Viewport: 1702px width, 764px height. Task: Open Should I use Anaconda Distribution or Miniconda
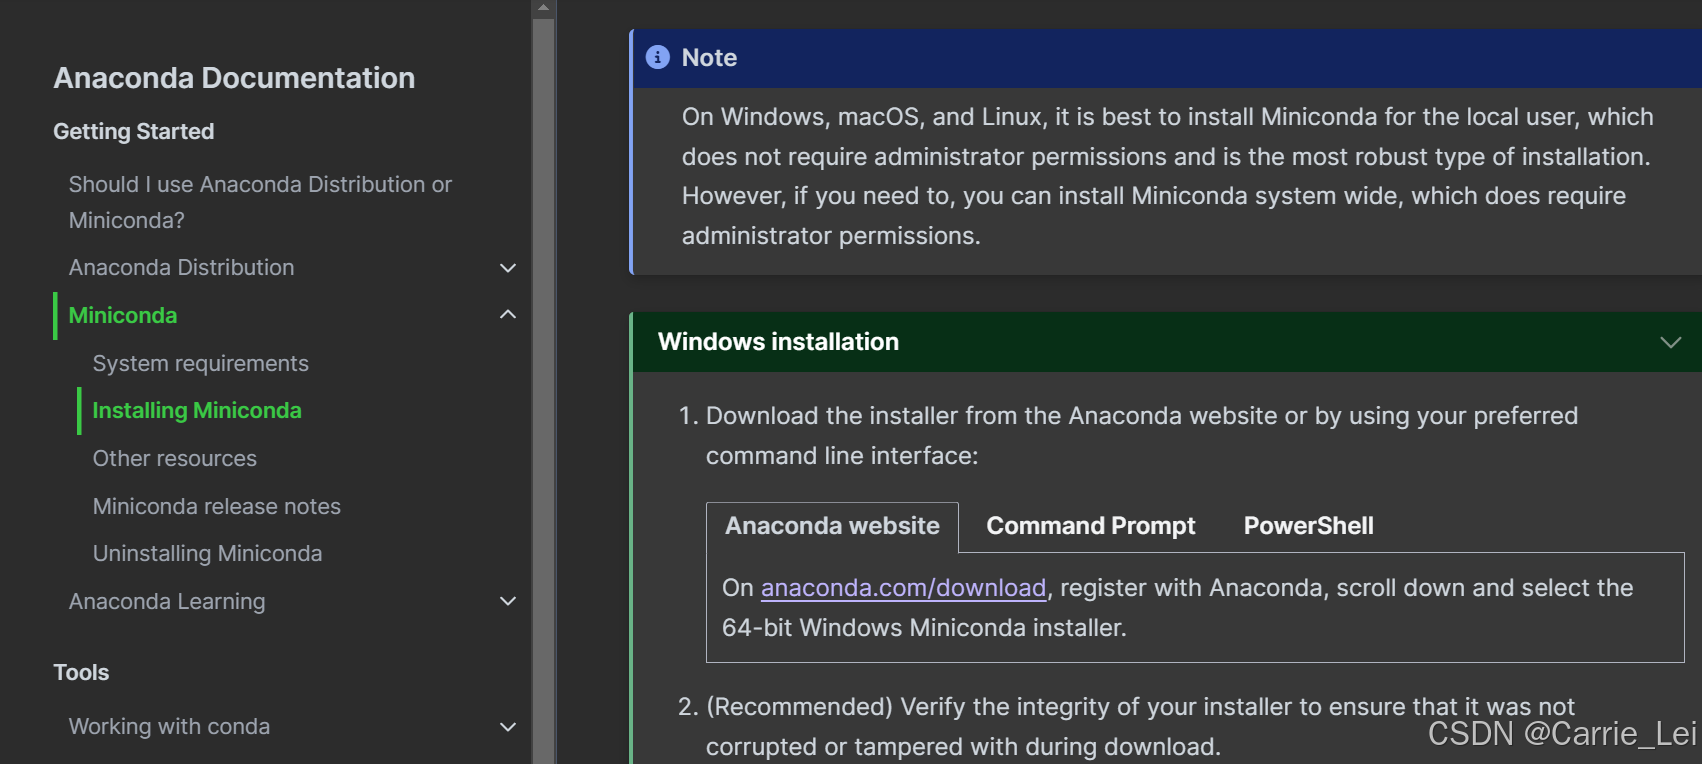pyautogui.click(x=260, y=202)
